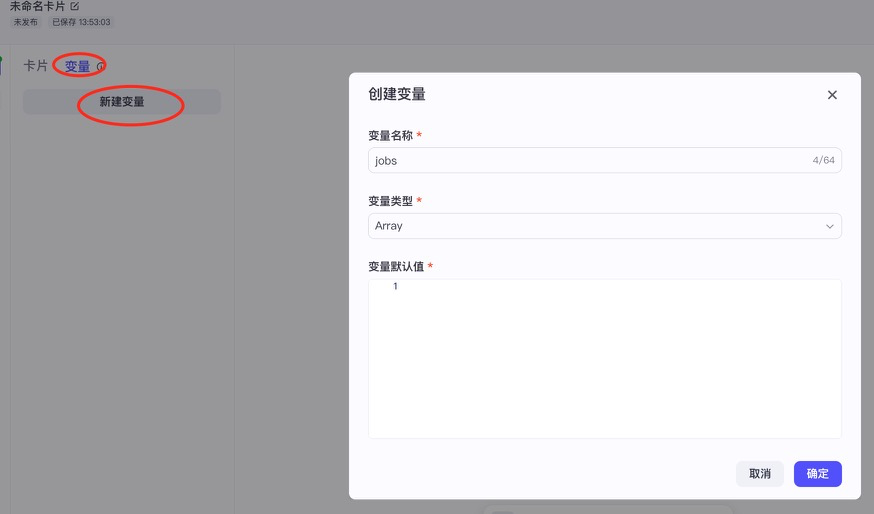Click the 新建变量 button

[x=122, y=101]
